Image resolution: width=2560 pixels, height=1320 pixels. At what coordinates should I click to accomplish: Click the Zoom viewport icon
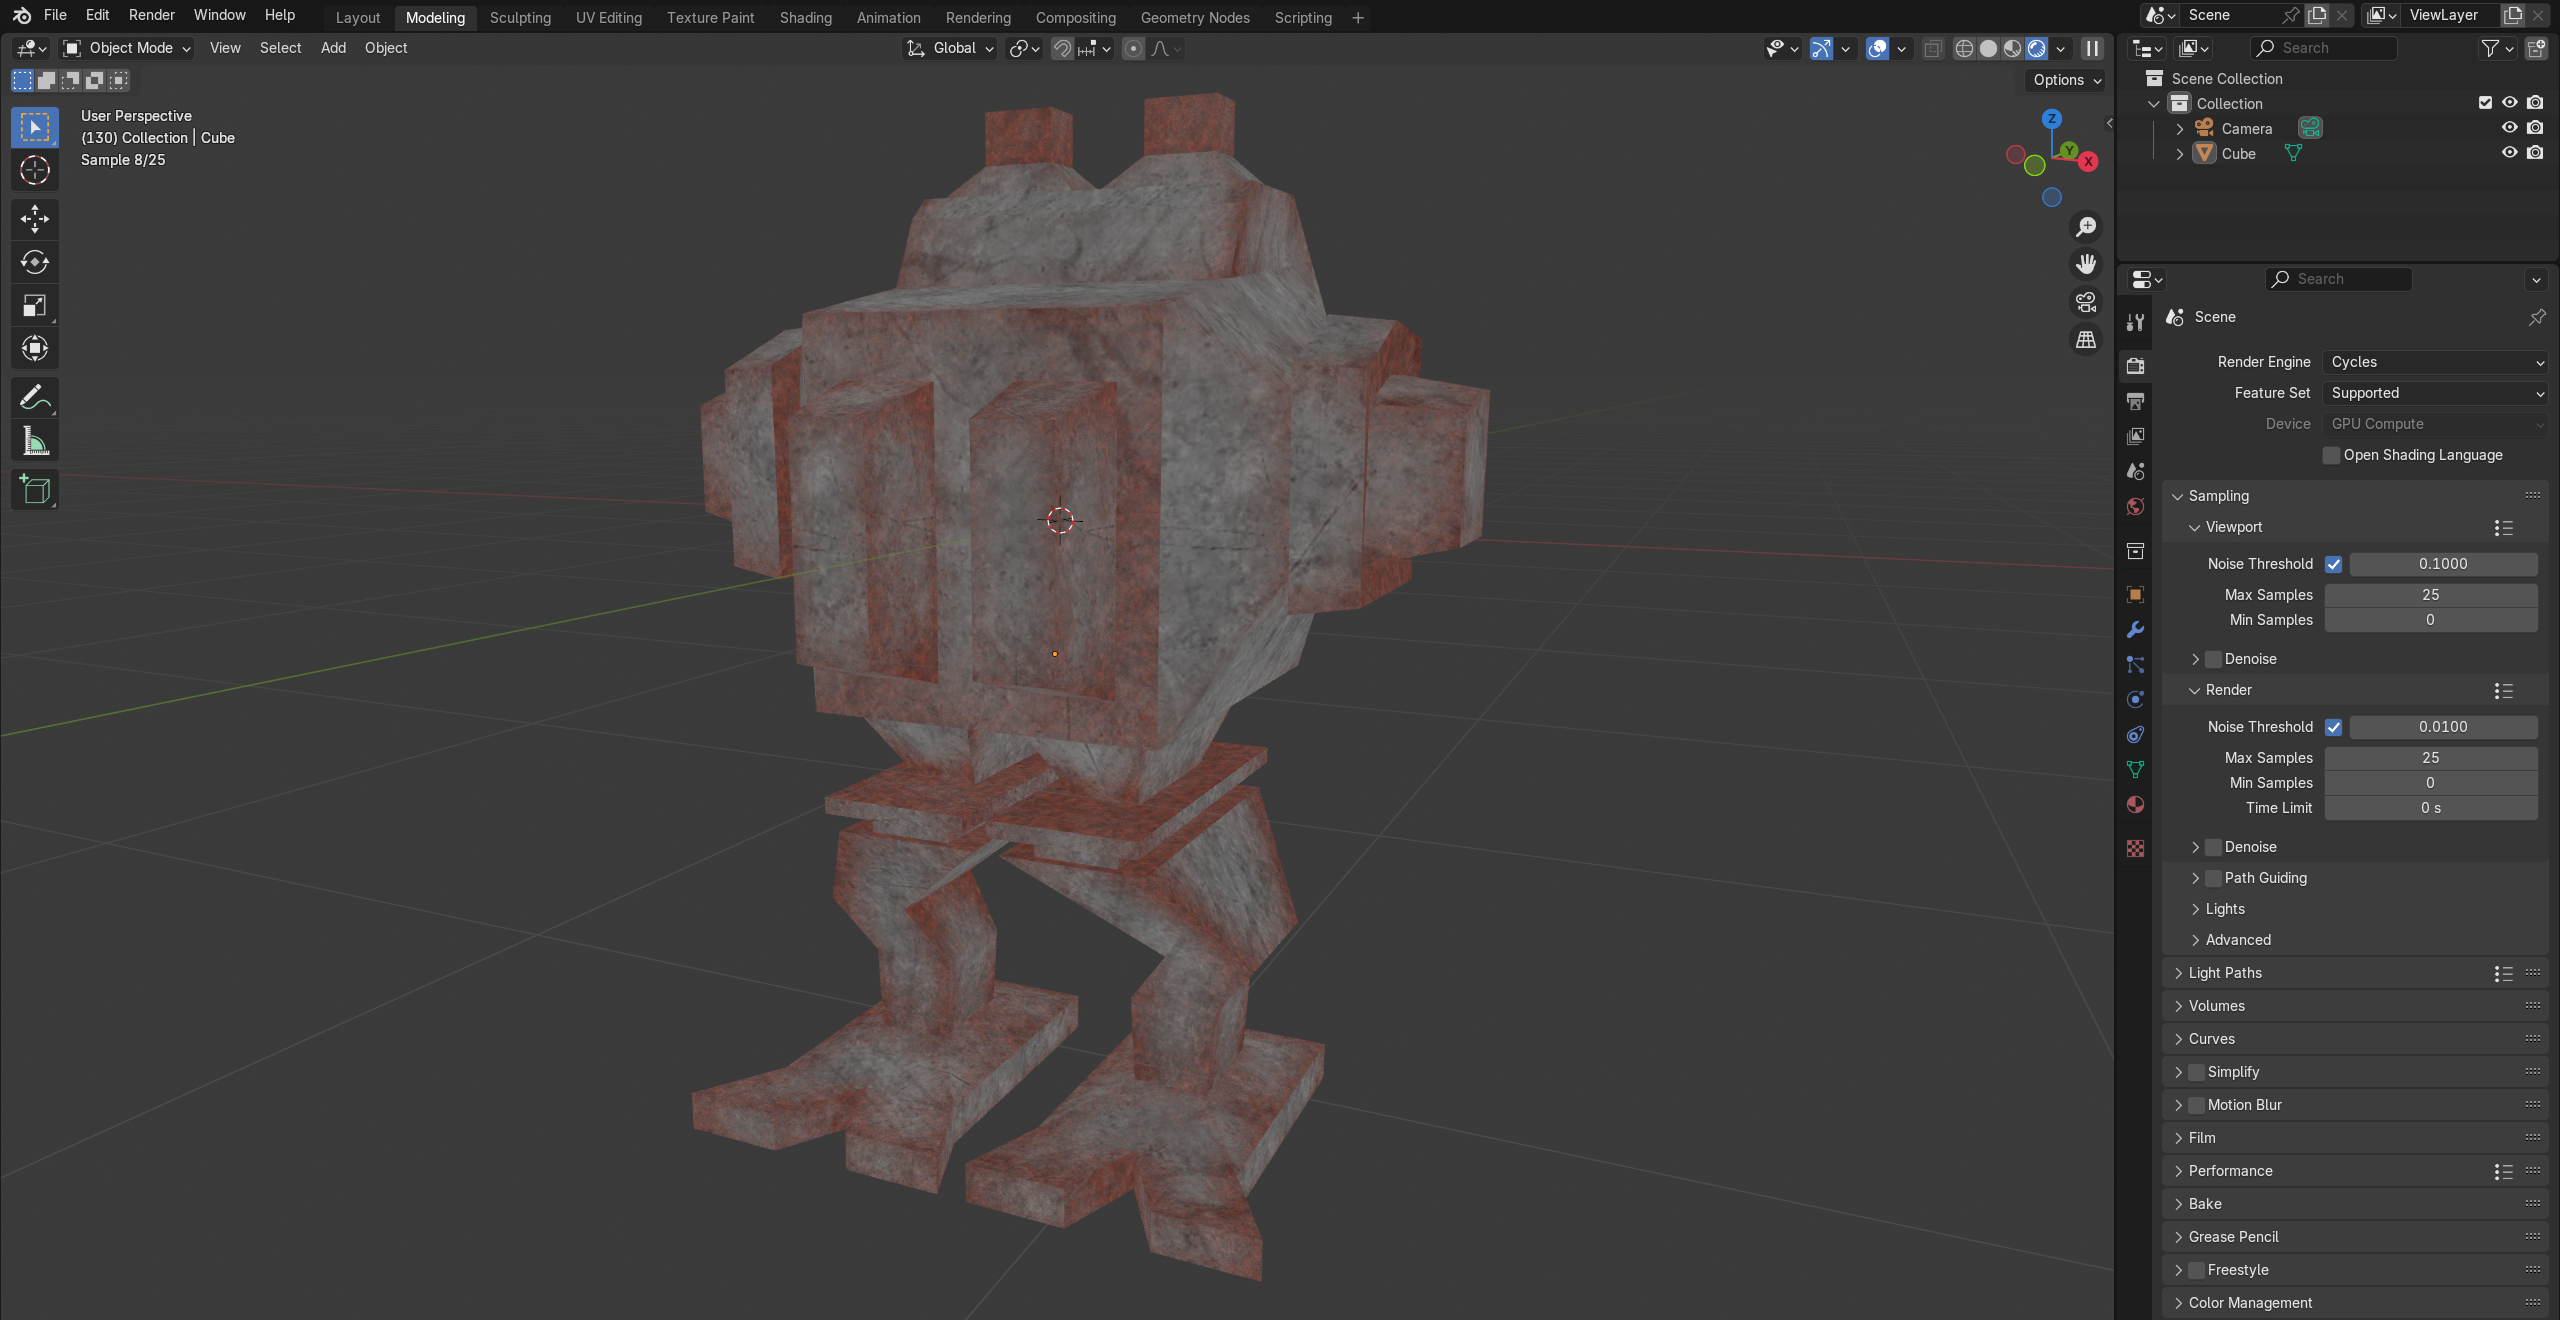[2086, 227]
